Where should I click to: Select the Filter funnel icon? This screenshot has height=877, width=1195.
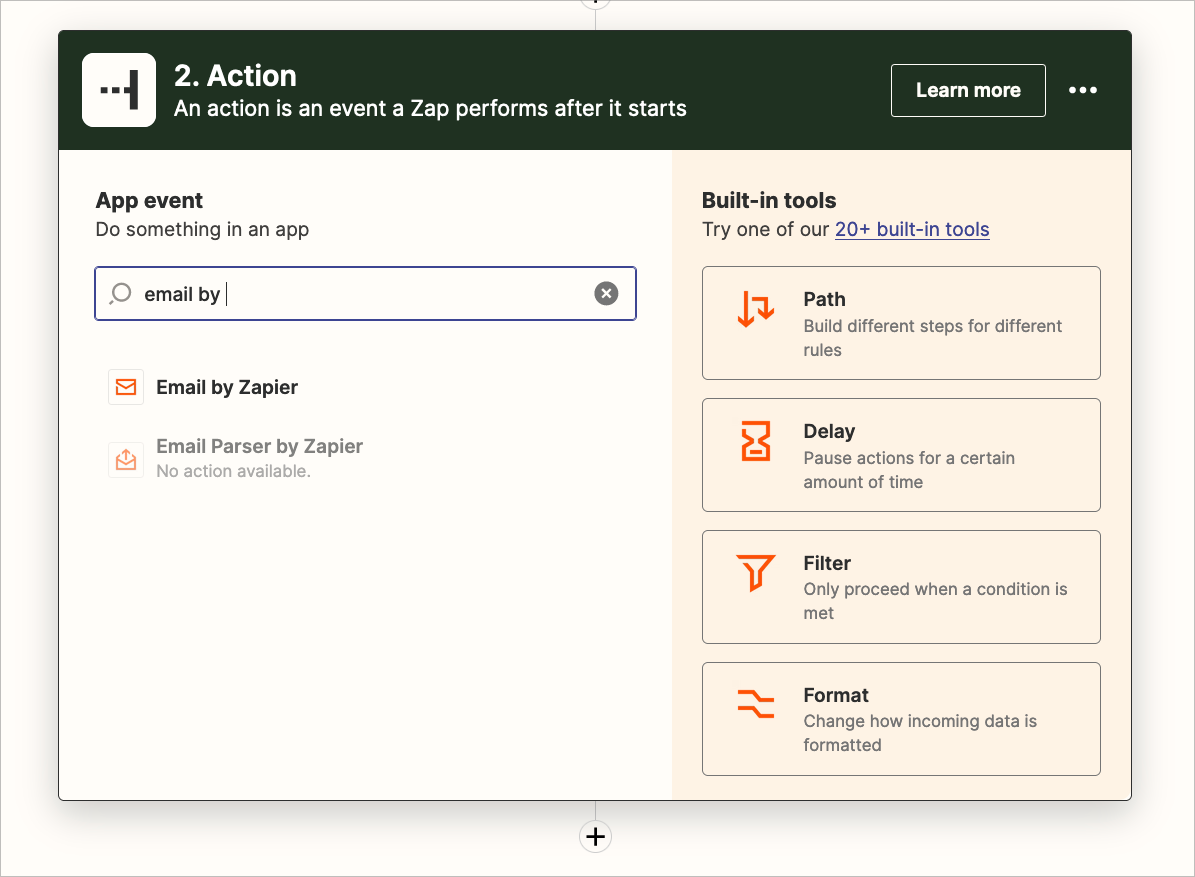[757, 573]
